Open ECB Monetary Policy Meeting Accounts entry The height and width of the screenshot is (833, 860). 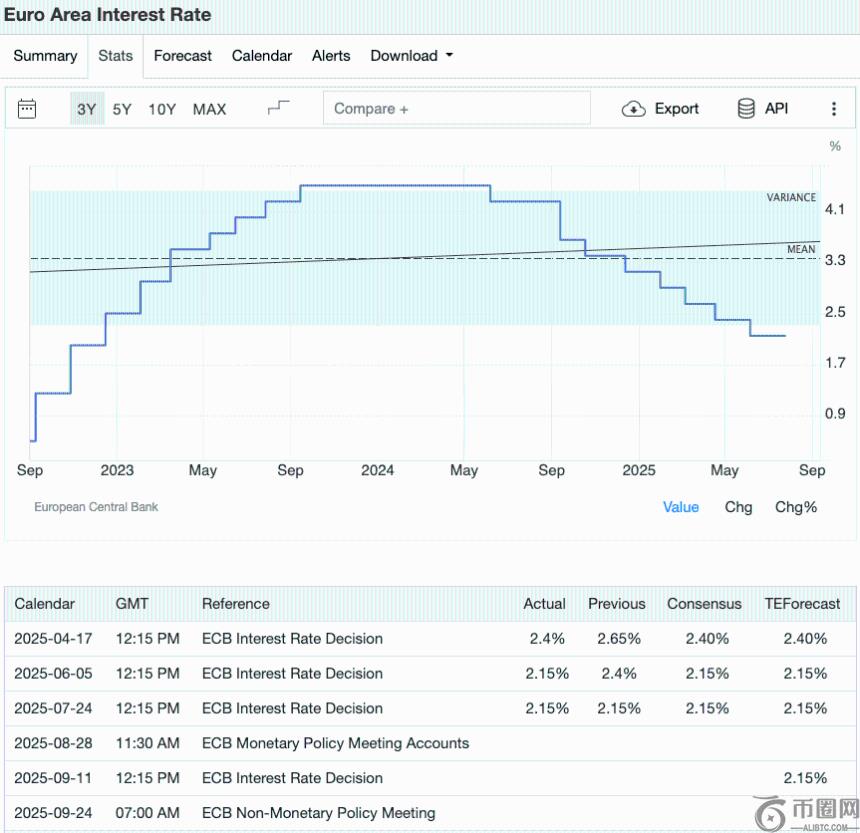coord(335,743)
